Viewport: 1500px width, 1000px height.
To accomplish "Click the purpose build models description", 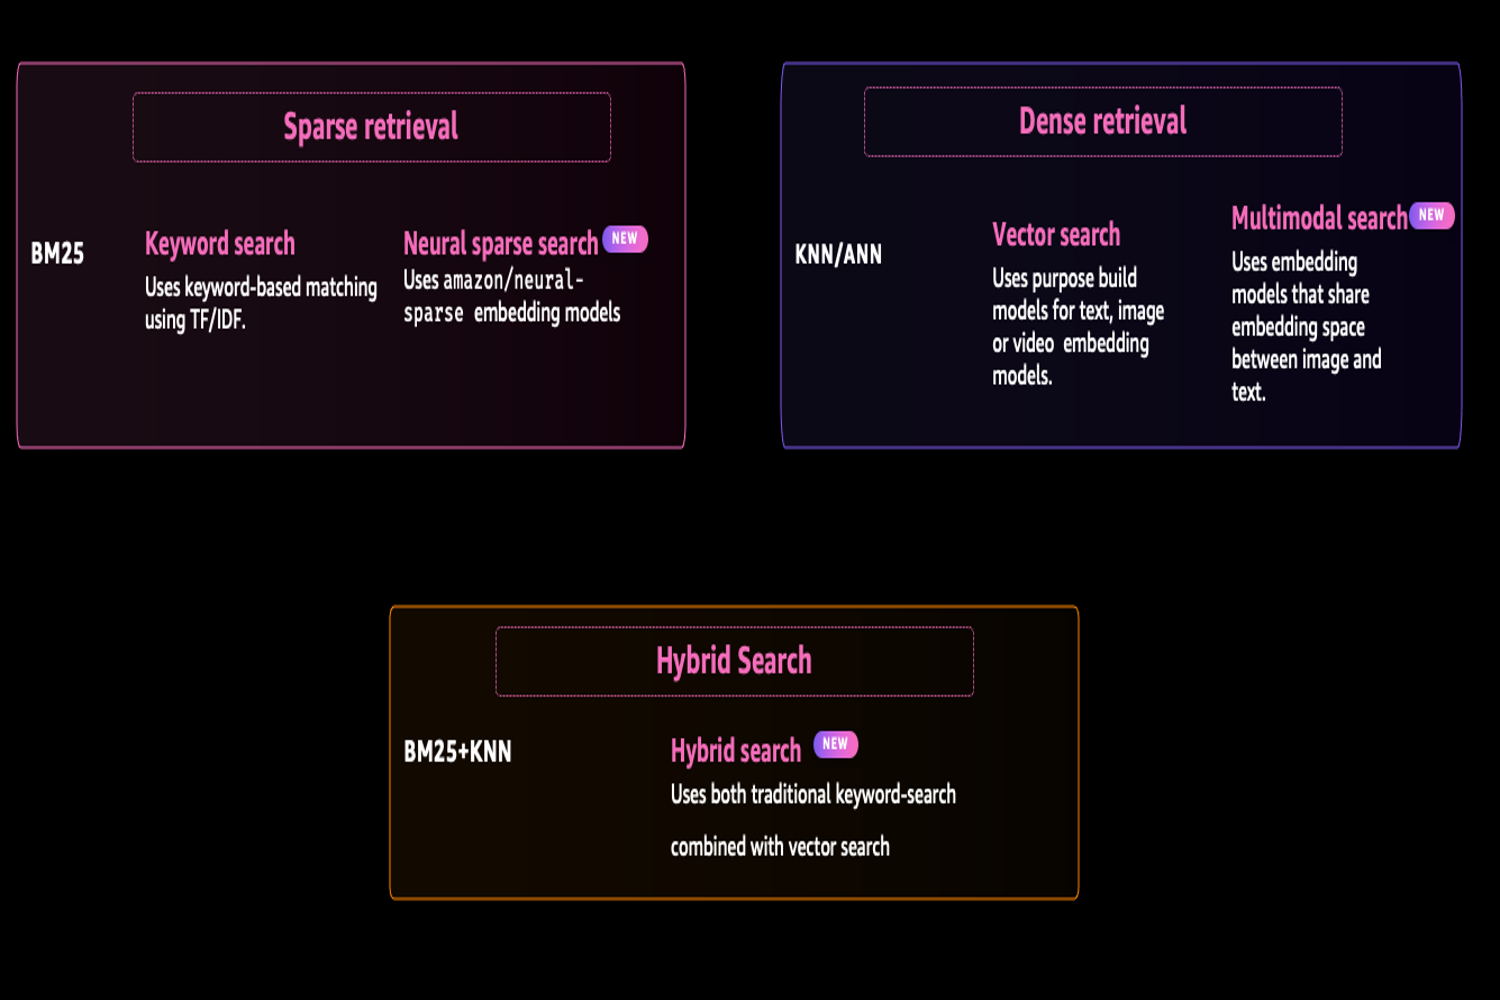I will pyautogui.click(x=1078, y=327).
